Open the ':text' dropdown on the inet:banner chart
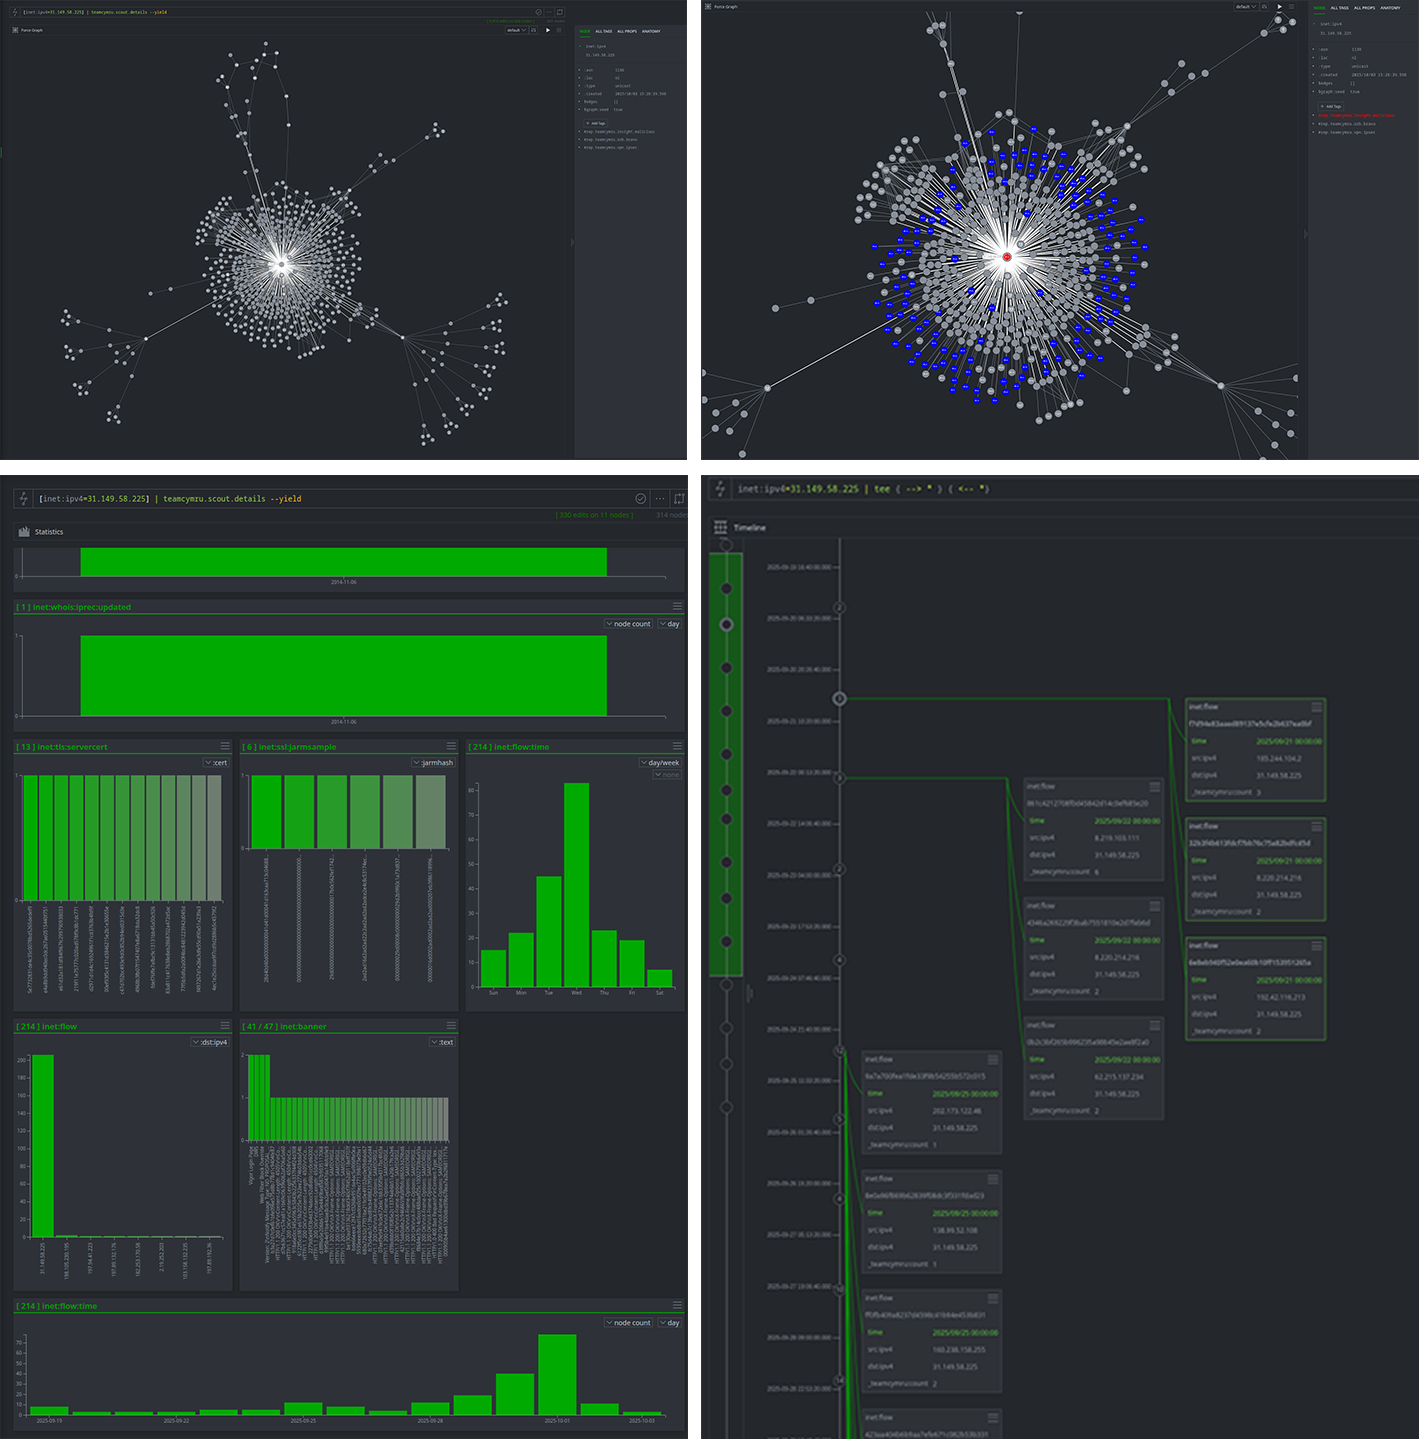Viewport: 1419px width, 1439px height. tap(442, 1042)
